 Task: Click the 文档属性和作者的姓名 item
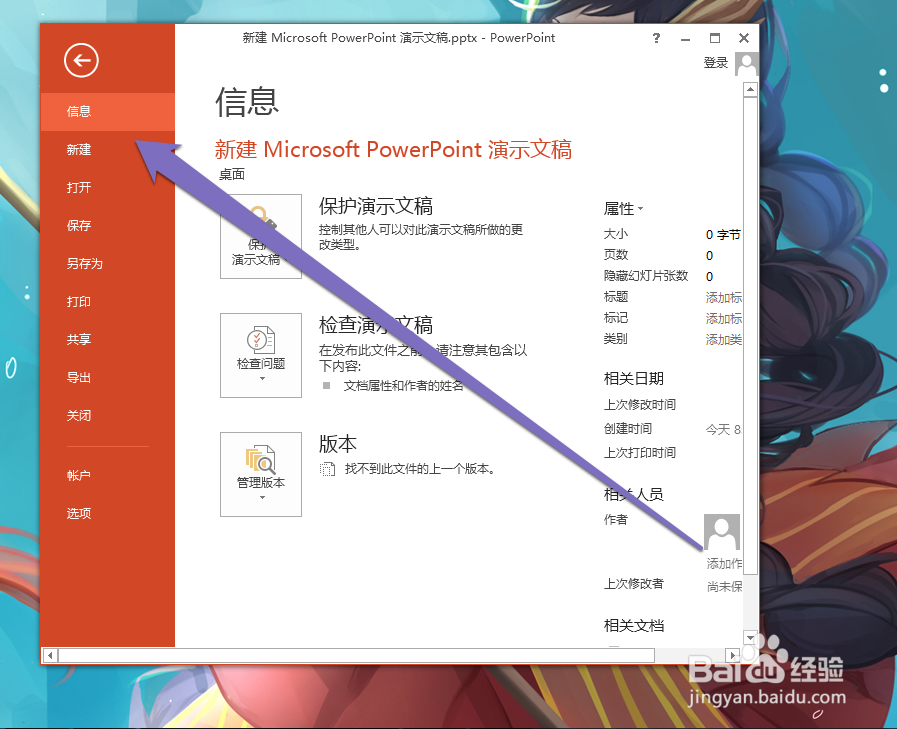(403, 386)
